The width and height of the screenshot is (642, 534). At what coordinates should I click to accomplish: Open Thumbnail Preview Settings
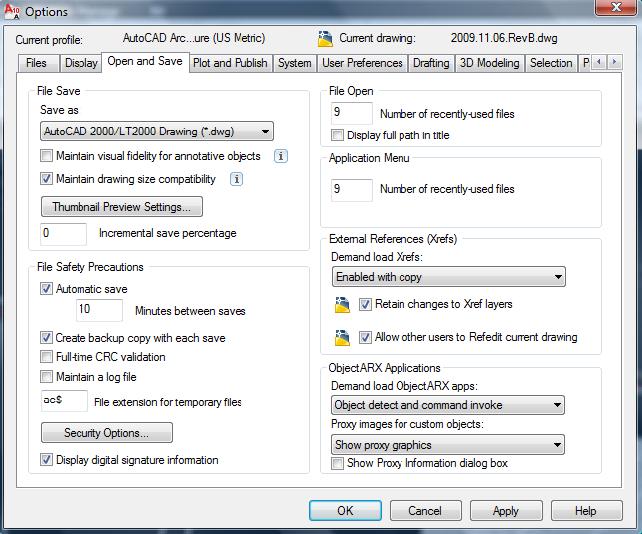pos(122,207)
